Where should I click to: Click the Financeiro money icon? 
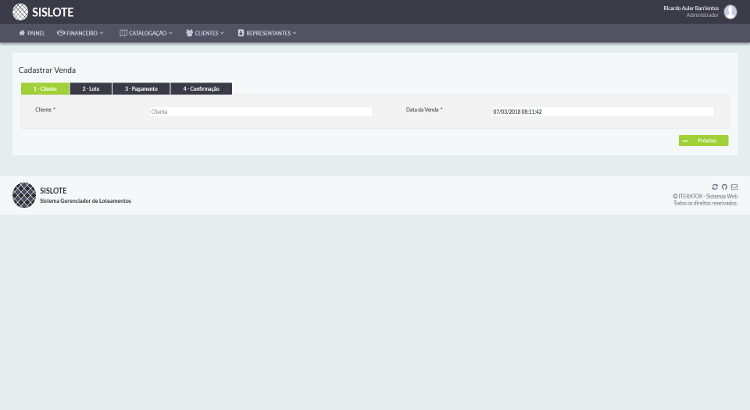[x=61, y=33]
